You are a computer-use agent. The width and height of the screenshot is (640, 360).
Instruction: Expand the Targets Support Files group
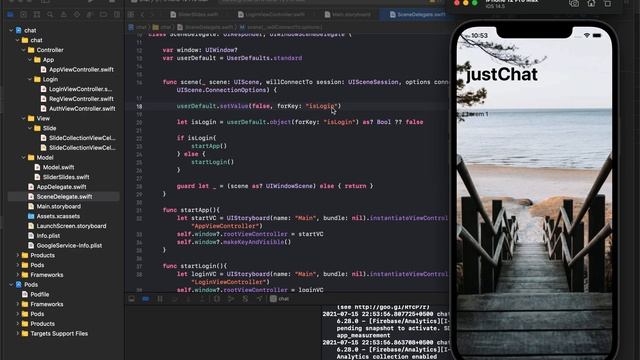18,334
